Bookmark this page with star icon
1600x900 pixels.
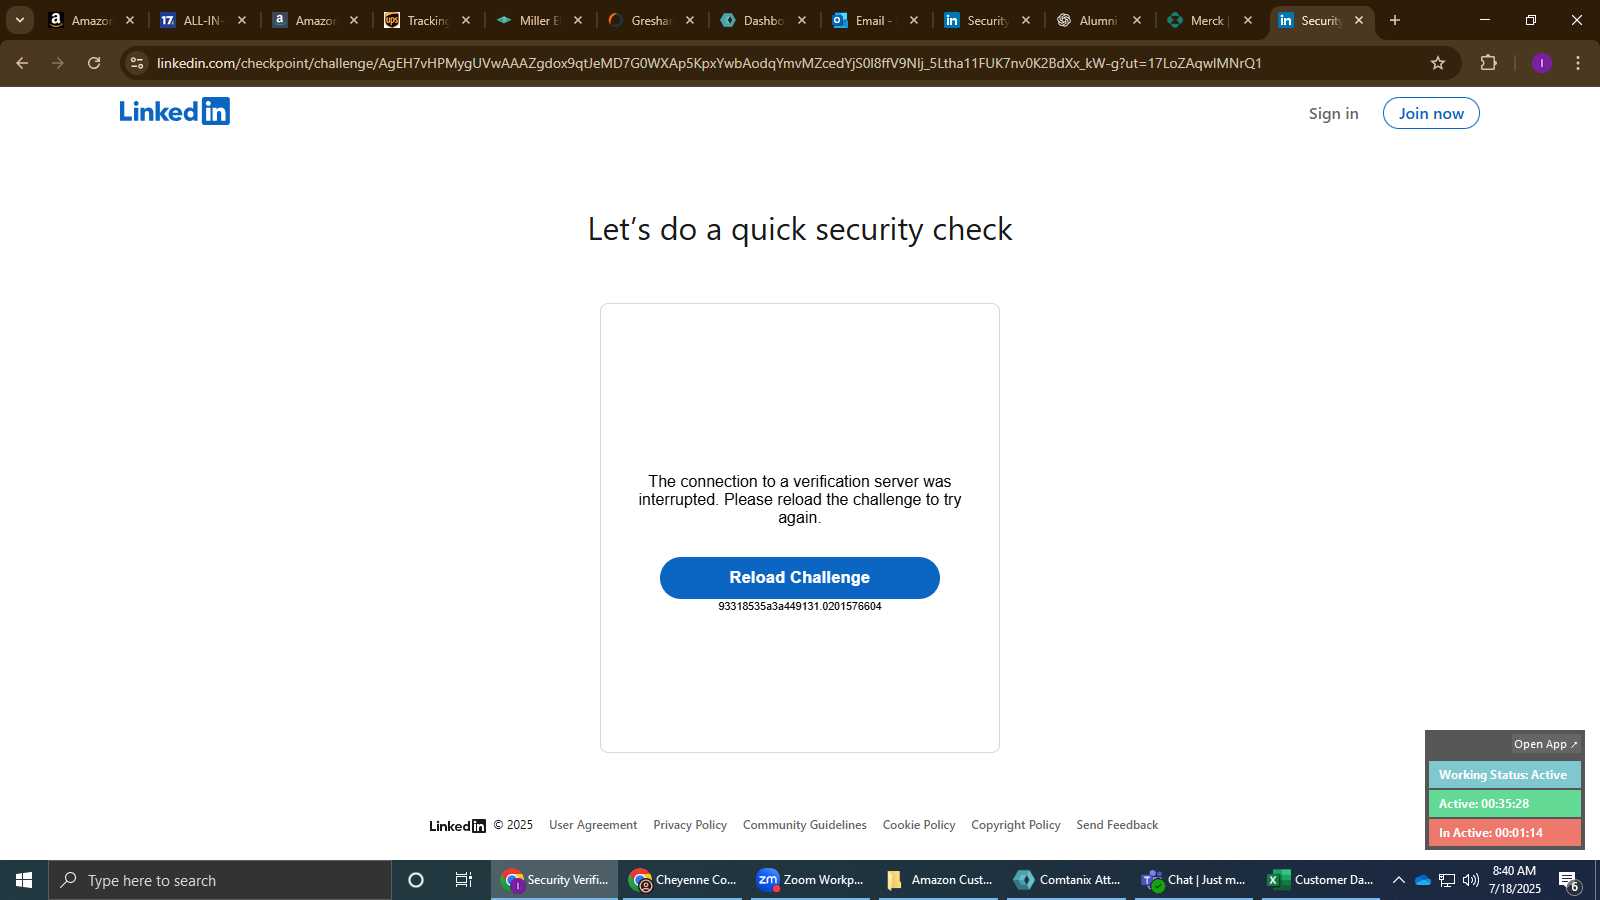[1438, 63]
